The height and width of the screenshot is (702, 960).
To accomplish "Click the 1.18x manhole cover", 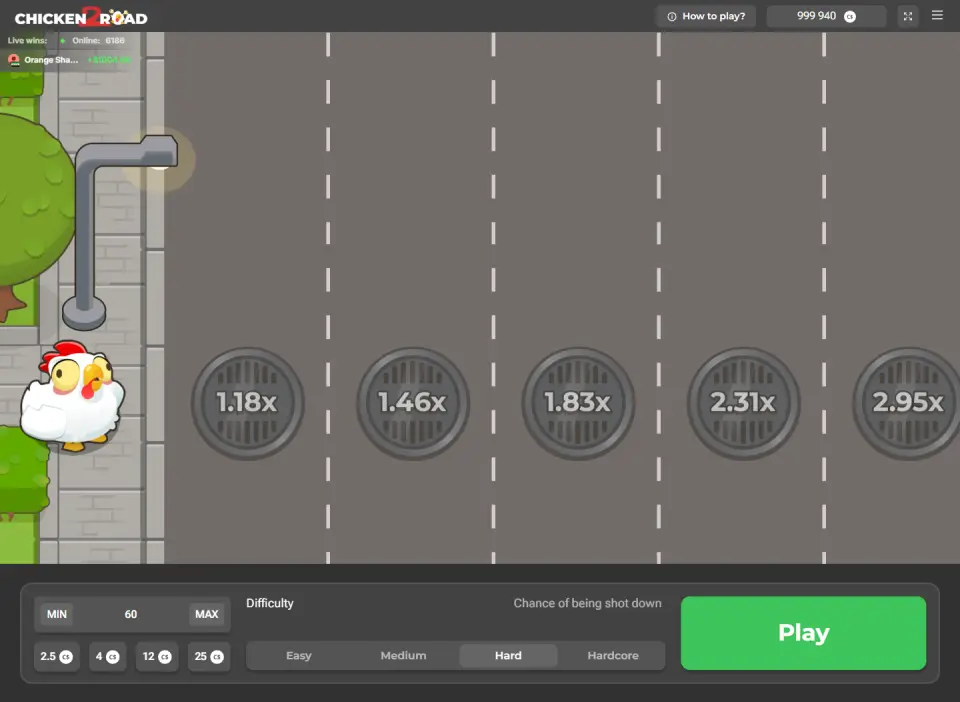I will click(x=247, y=403).
